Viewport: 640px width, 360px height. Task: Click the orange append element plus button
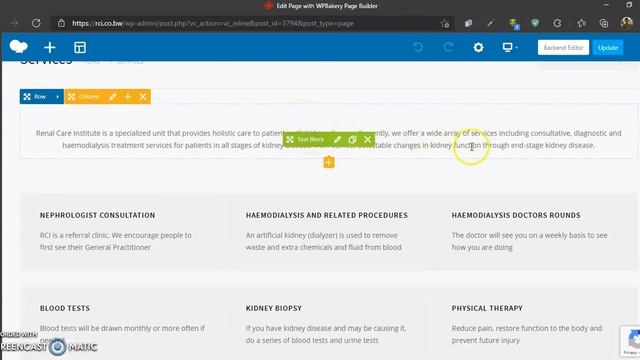(x=329, y=162)
